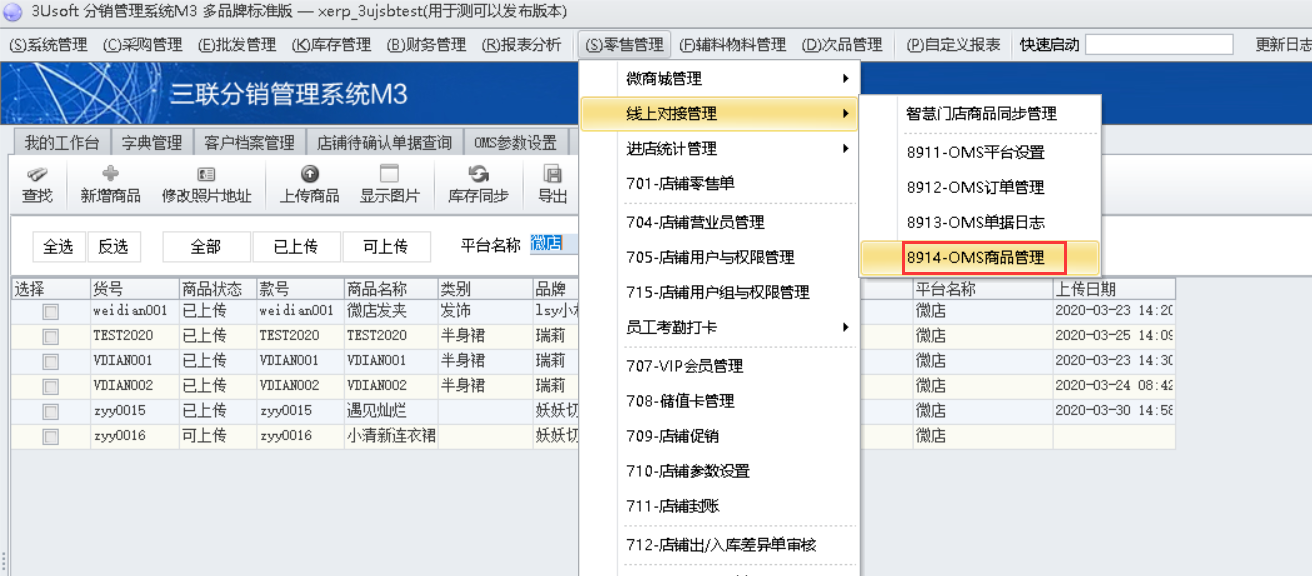Open the 平台名称 combo box
1312x576 pixels.
(x=553, y=243)
